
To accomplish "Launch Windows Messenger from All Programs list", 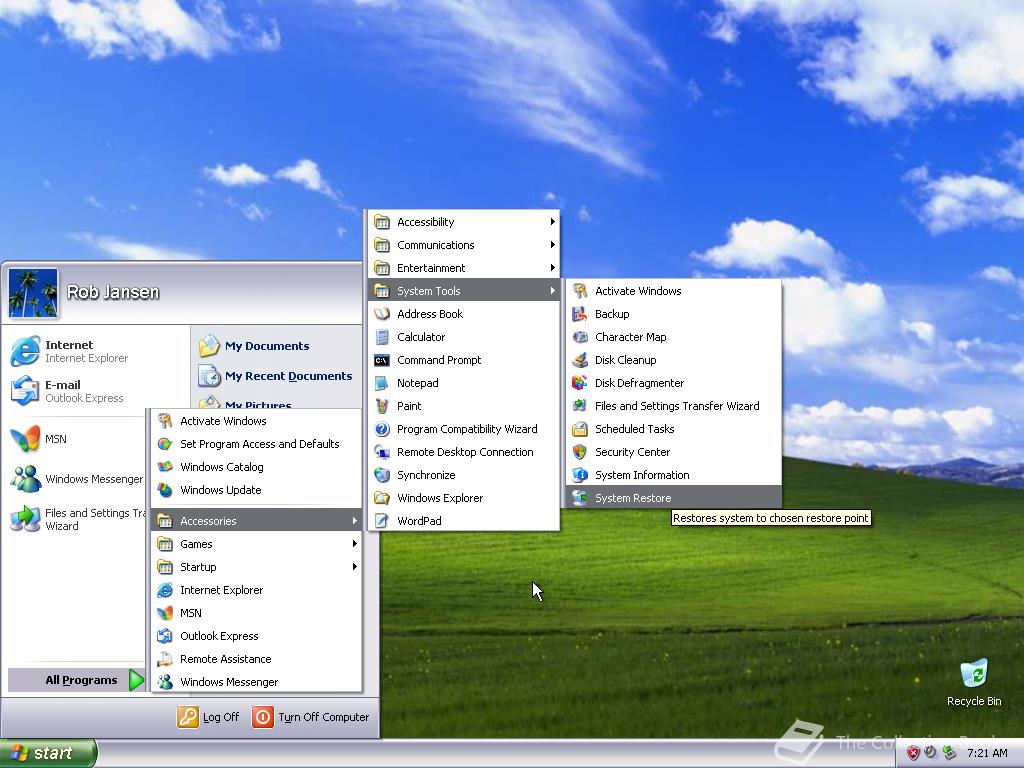I will click(256, 682).
